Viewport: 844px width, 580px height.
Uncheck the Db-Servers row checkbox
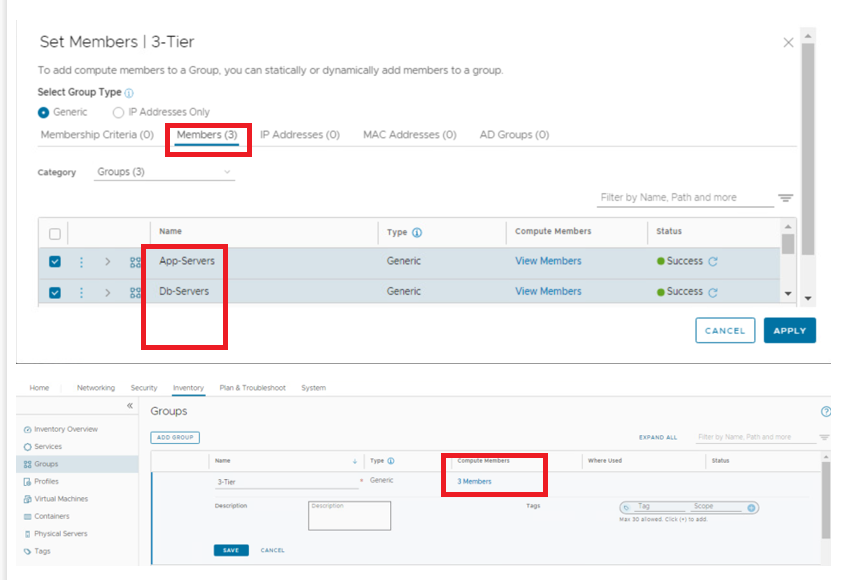55,293
